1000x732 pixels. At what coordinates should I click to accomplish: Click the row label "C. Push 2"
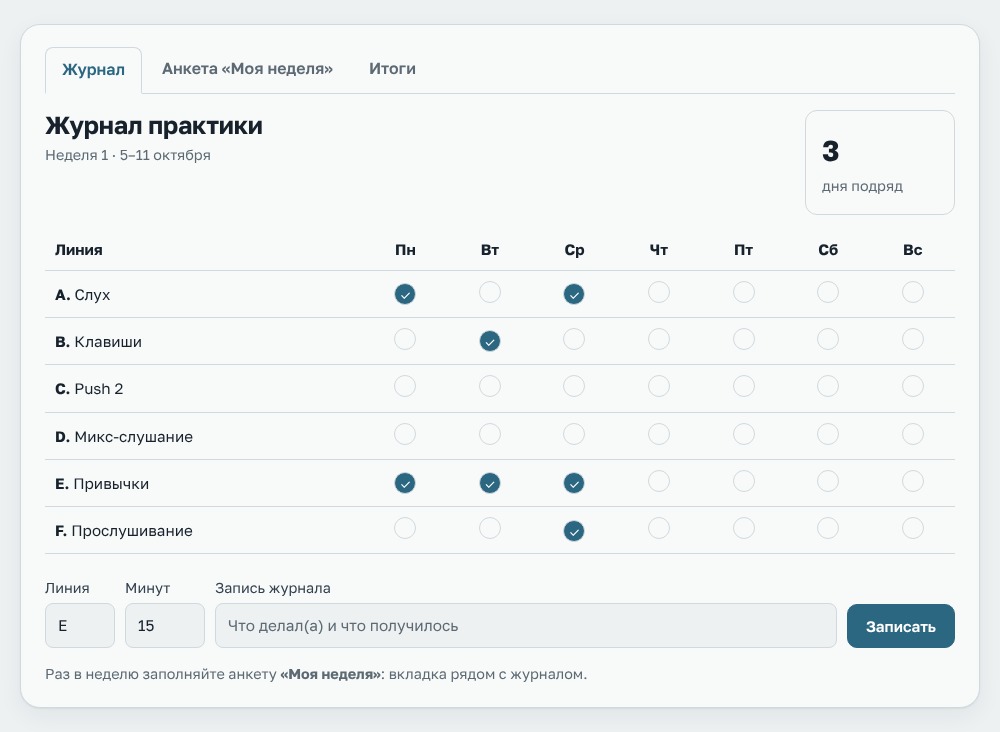pos(89,389)
